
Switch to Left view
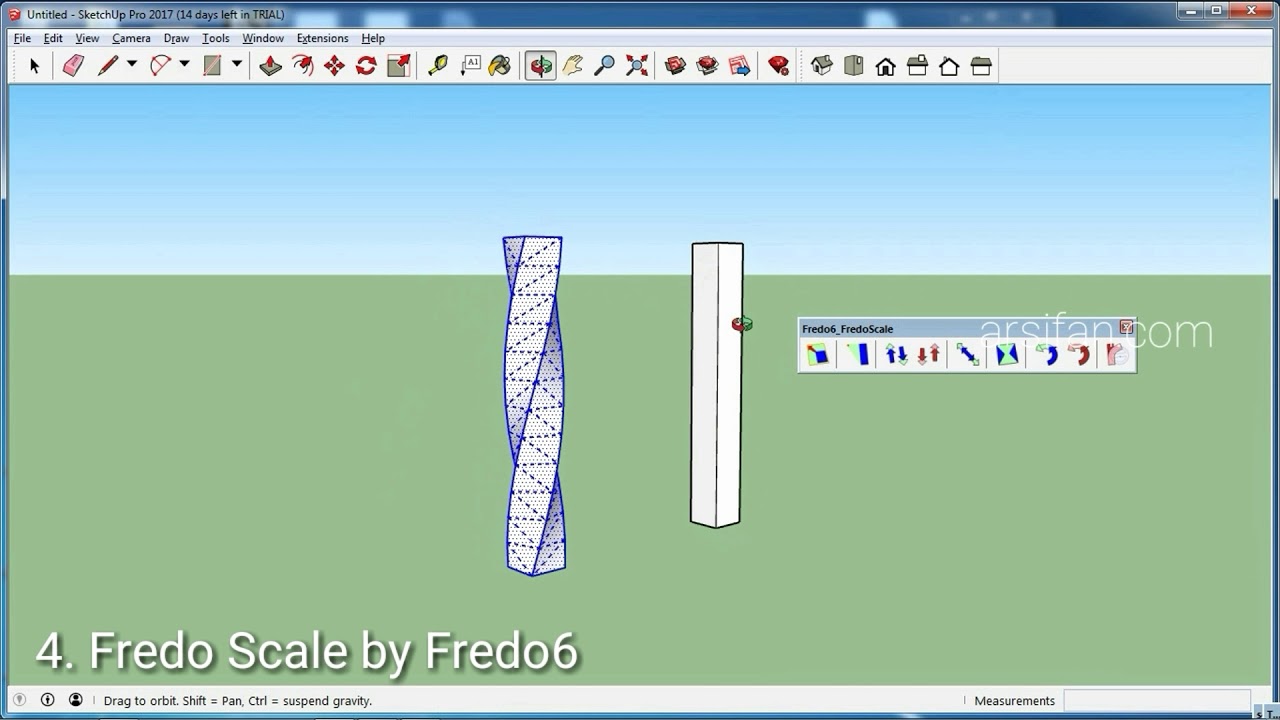click(x=981, y=66)
